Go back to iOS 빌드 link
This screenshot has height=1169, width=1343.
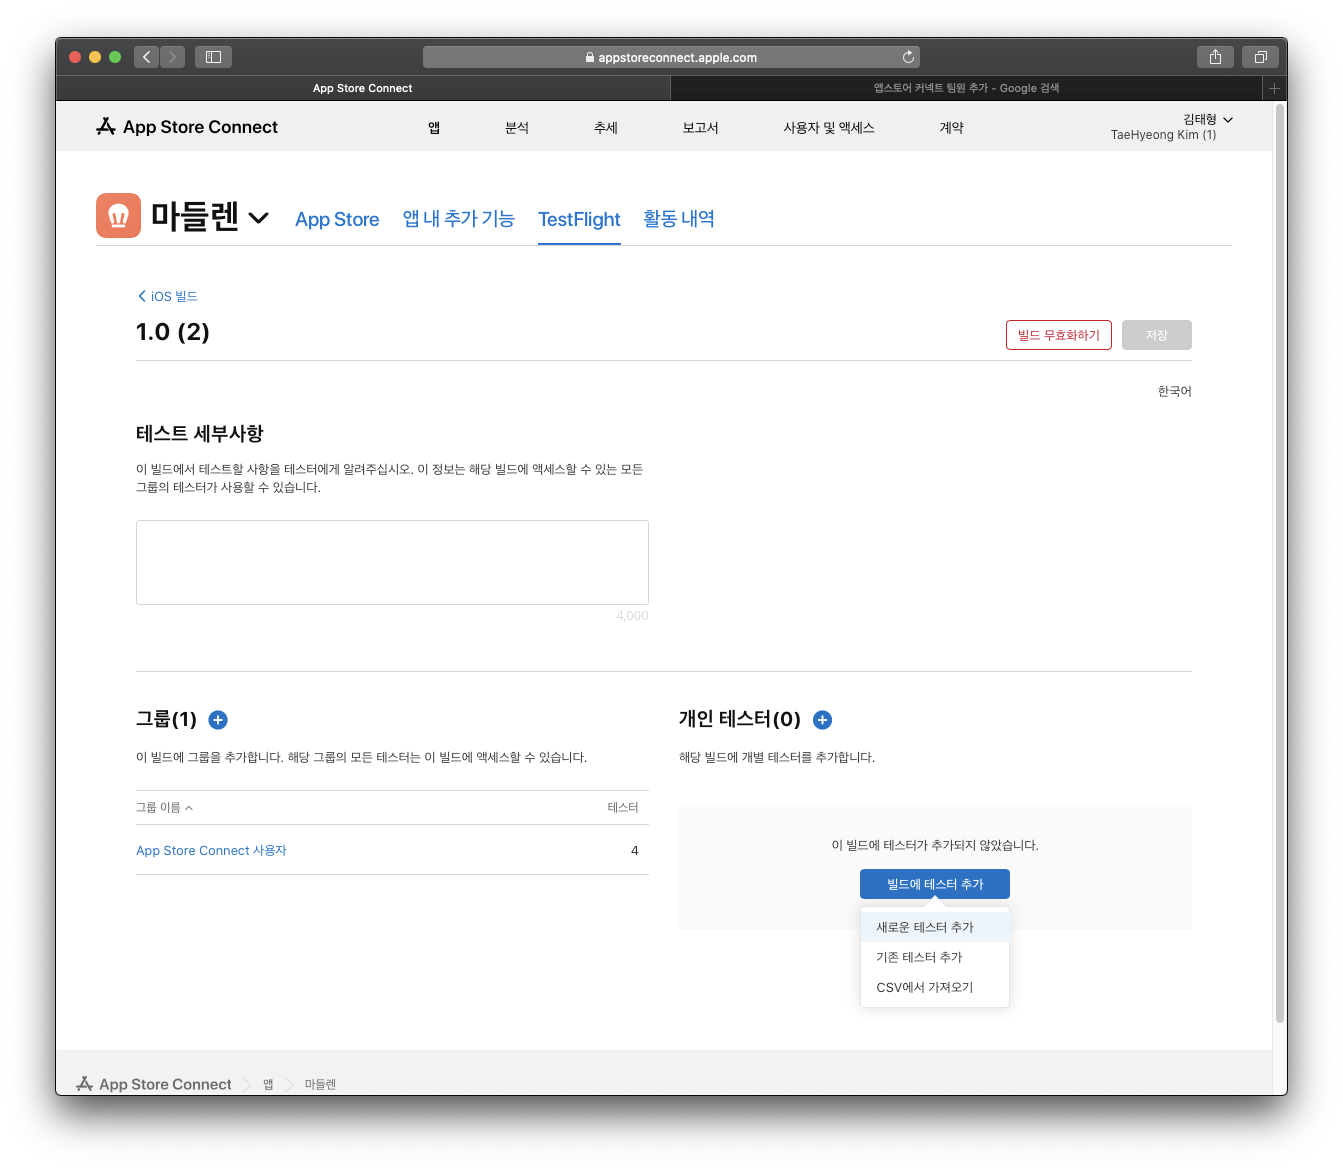168,296
